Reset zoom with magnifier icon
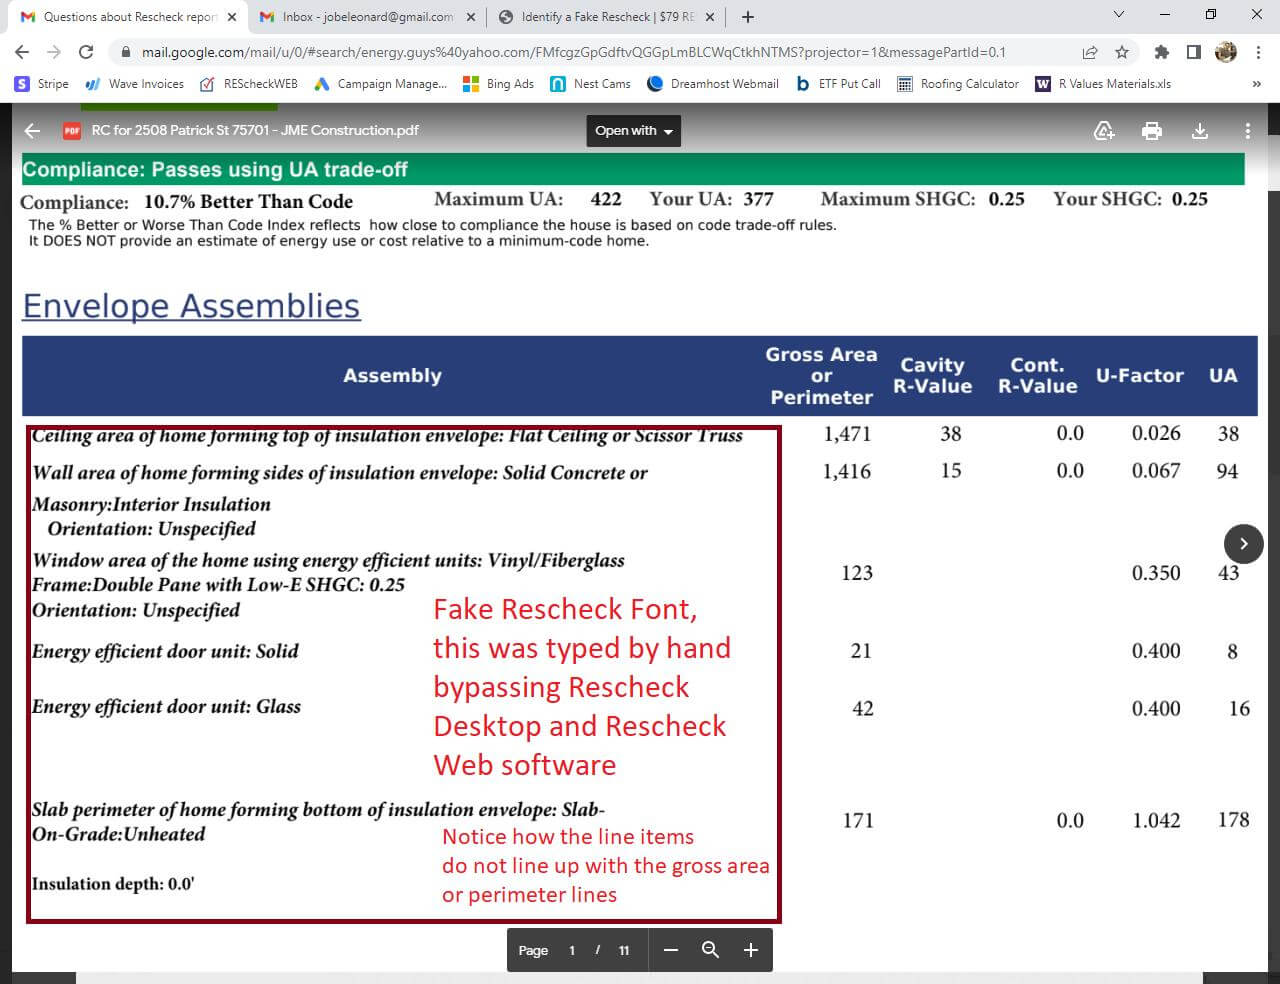 (x=710, y=950)
